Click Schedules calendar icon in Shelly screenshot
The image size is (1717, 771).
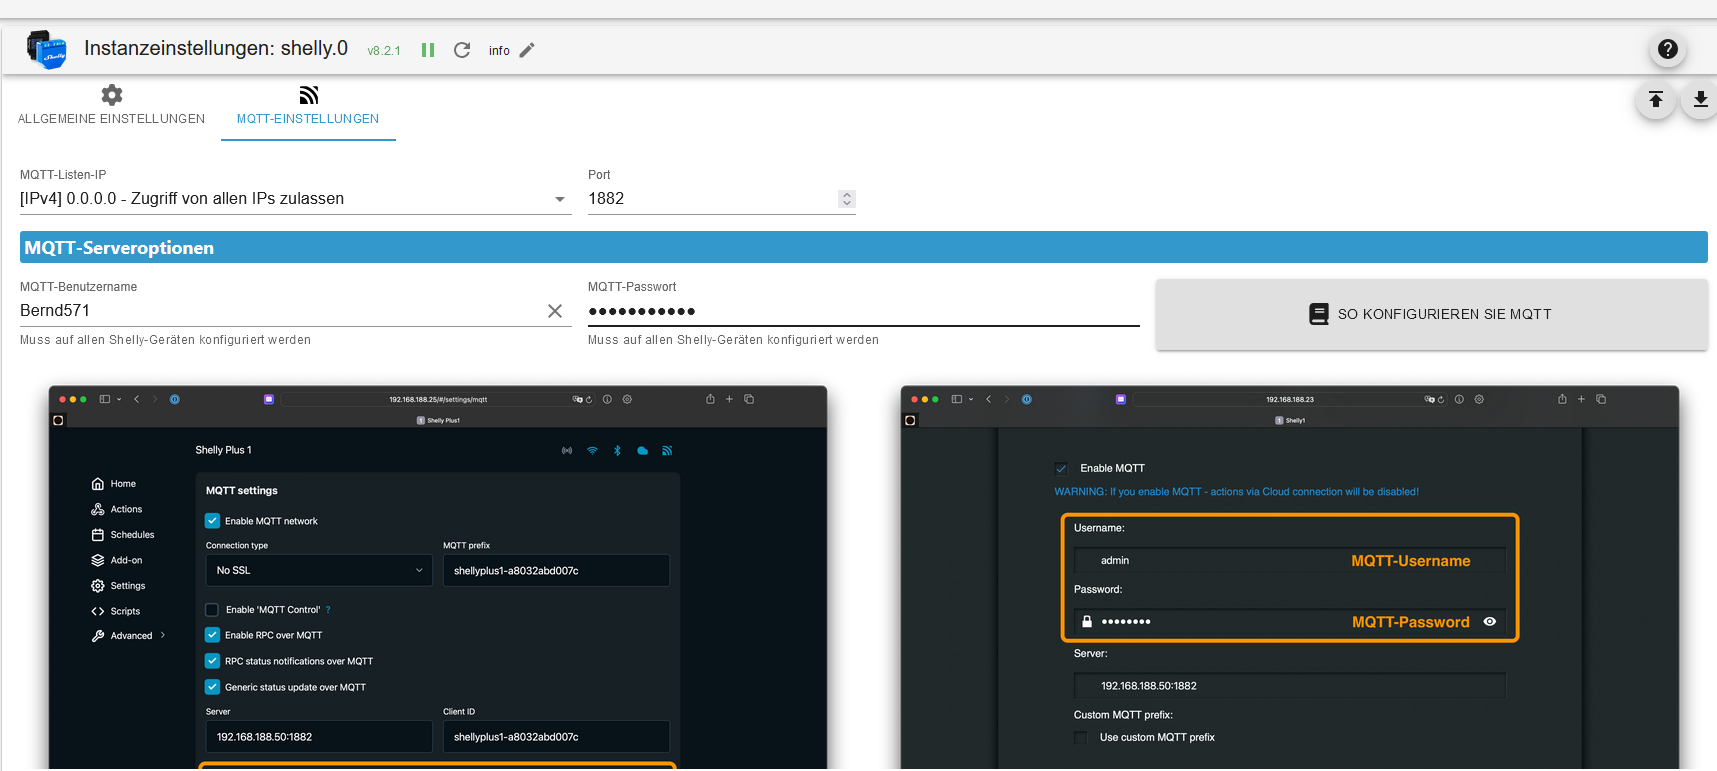click(98, 535)
